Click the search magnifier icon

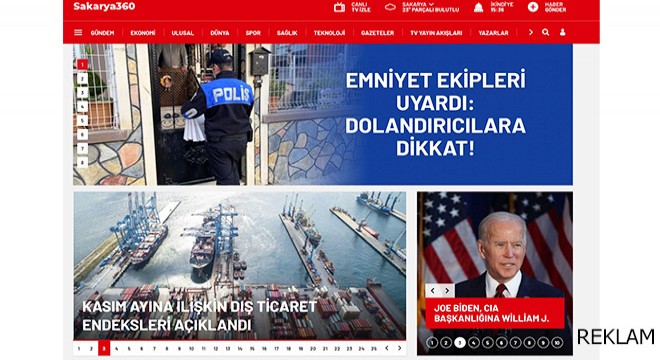pos(546,32)
